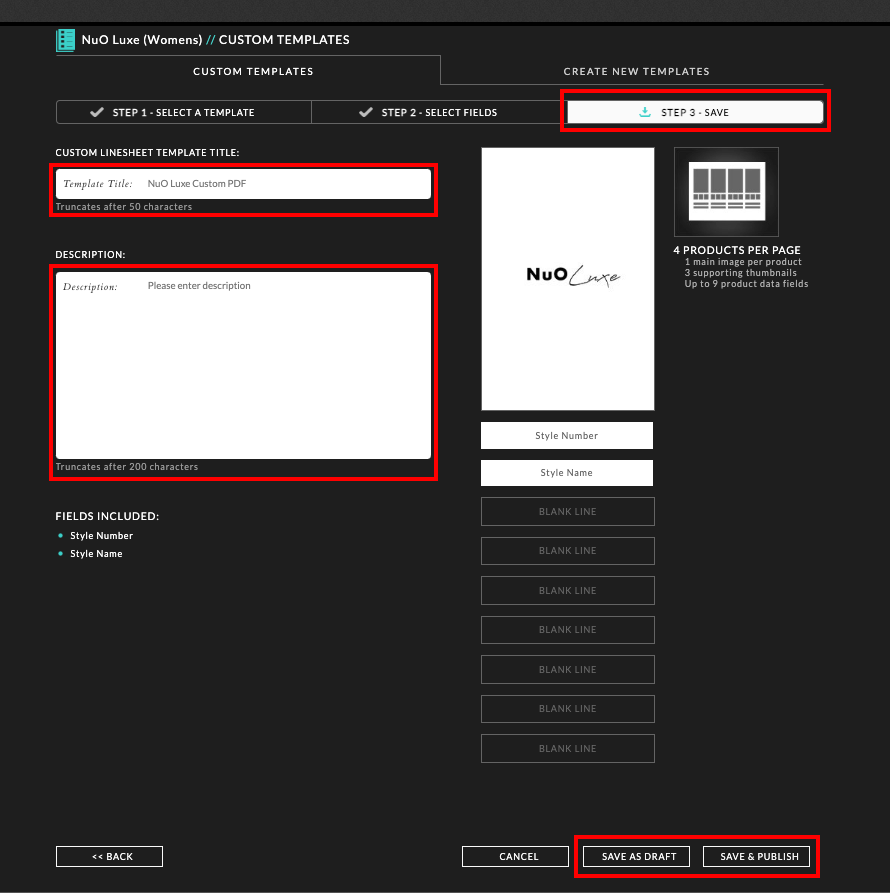Select the Style Number field in the preview
Viewport: 890px width, 893px height.
[567, 436]
